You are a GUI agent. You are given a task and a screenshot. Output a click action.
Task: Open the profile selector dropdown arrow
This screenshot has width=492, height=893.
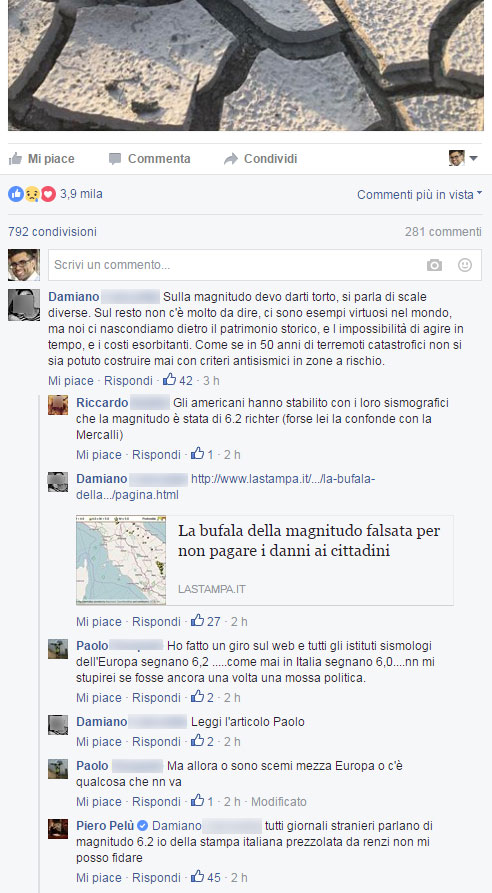[x=473, y=158]
